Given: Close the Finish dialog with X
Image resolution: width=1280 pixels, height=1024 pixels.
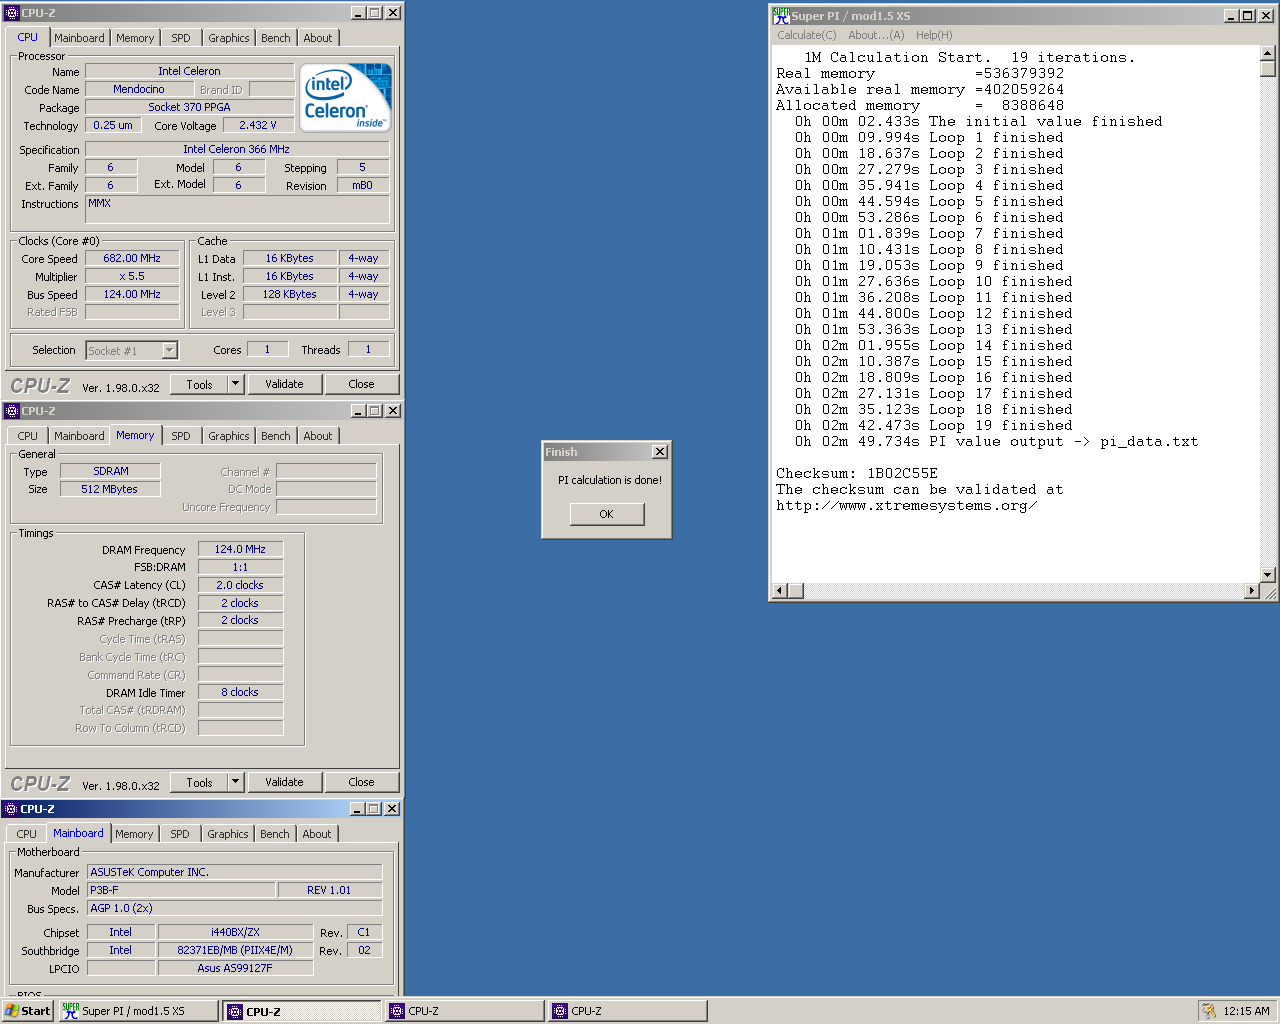Looking at the screenshot, I should [x=660, y=452].
